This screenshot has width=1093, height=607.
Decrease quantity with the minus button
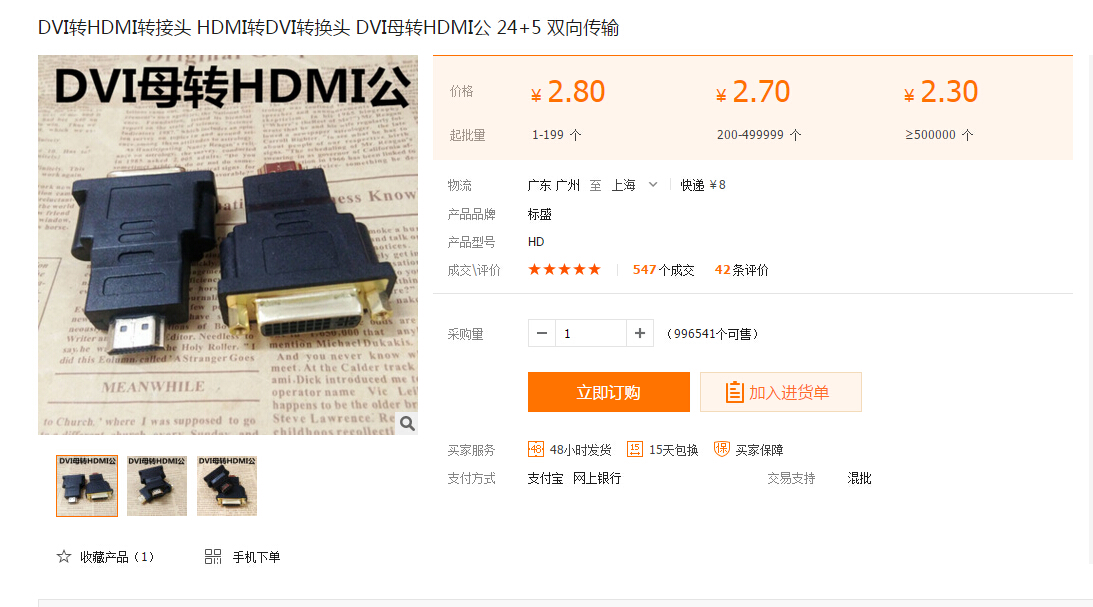542,334
